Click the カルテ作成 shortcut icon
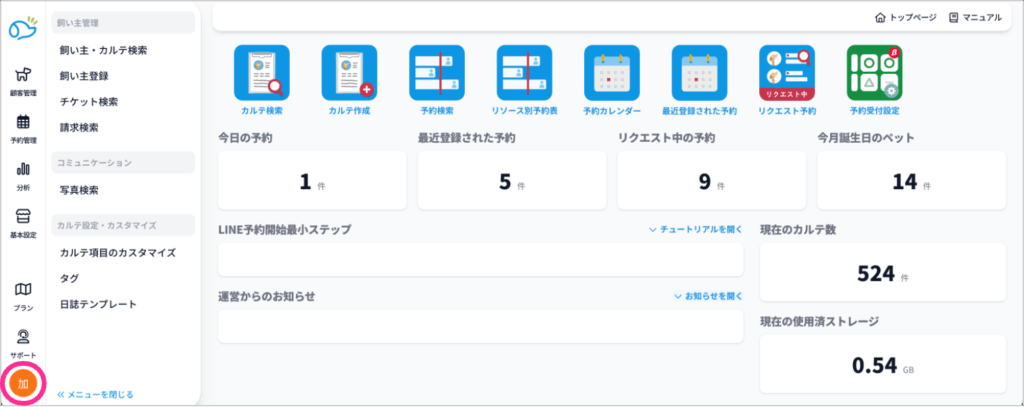Image resolution: width=1024 pixels, height=407 pixels. pyautogui.click(x=349, y=73)
